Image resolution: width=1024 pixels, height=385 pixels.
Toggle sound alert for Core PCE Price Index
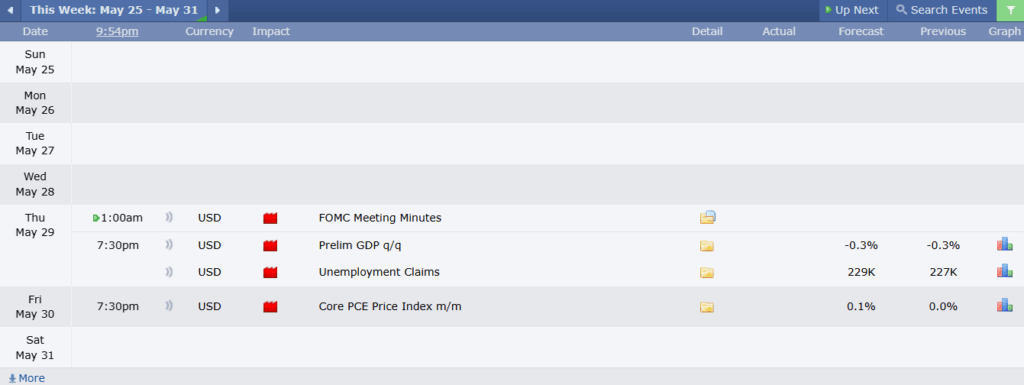(x=168, y=305)
